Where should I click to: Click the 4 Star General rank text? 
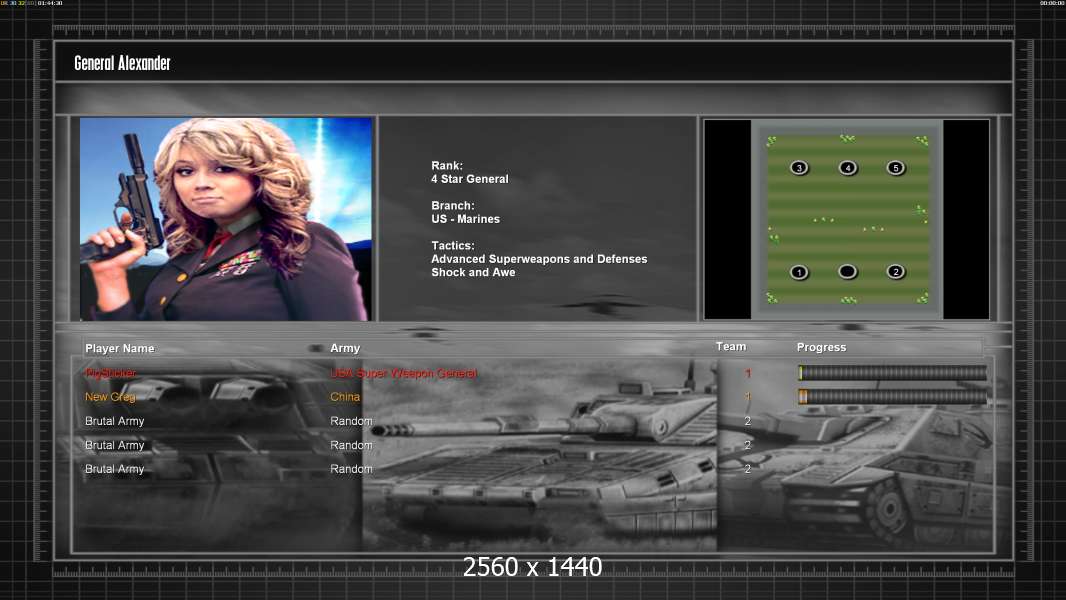[470, 179]
